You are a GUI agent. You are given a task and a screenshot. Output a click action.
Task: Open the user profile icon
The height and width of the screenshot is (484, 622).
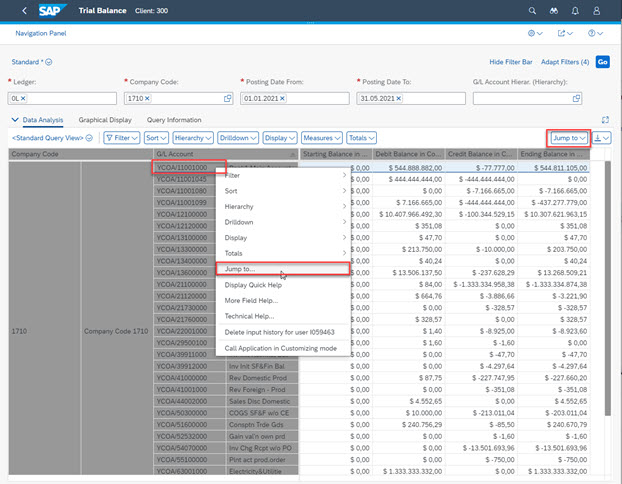click(x=597, y=11)
